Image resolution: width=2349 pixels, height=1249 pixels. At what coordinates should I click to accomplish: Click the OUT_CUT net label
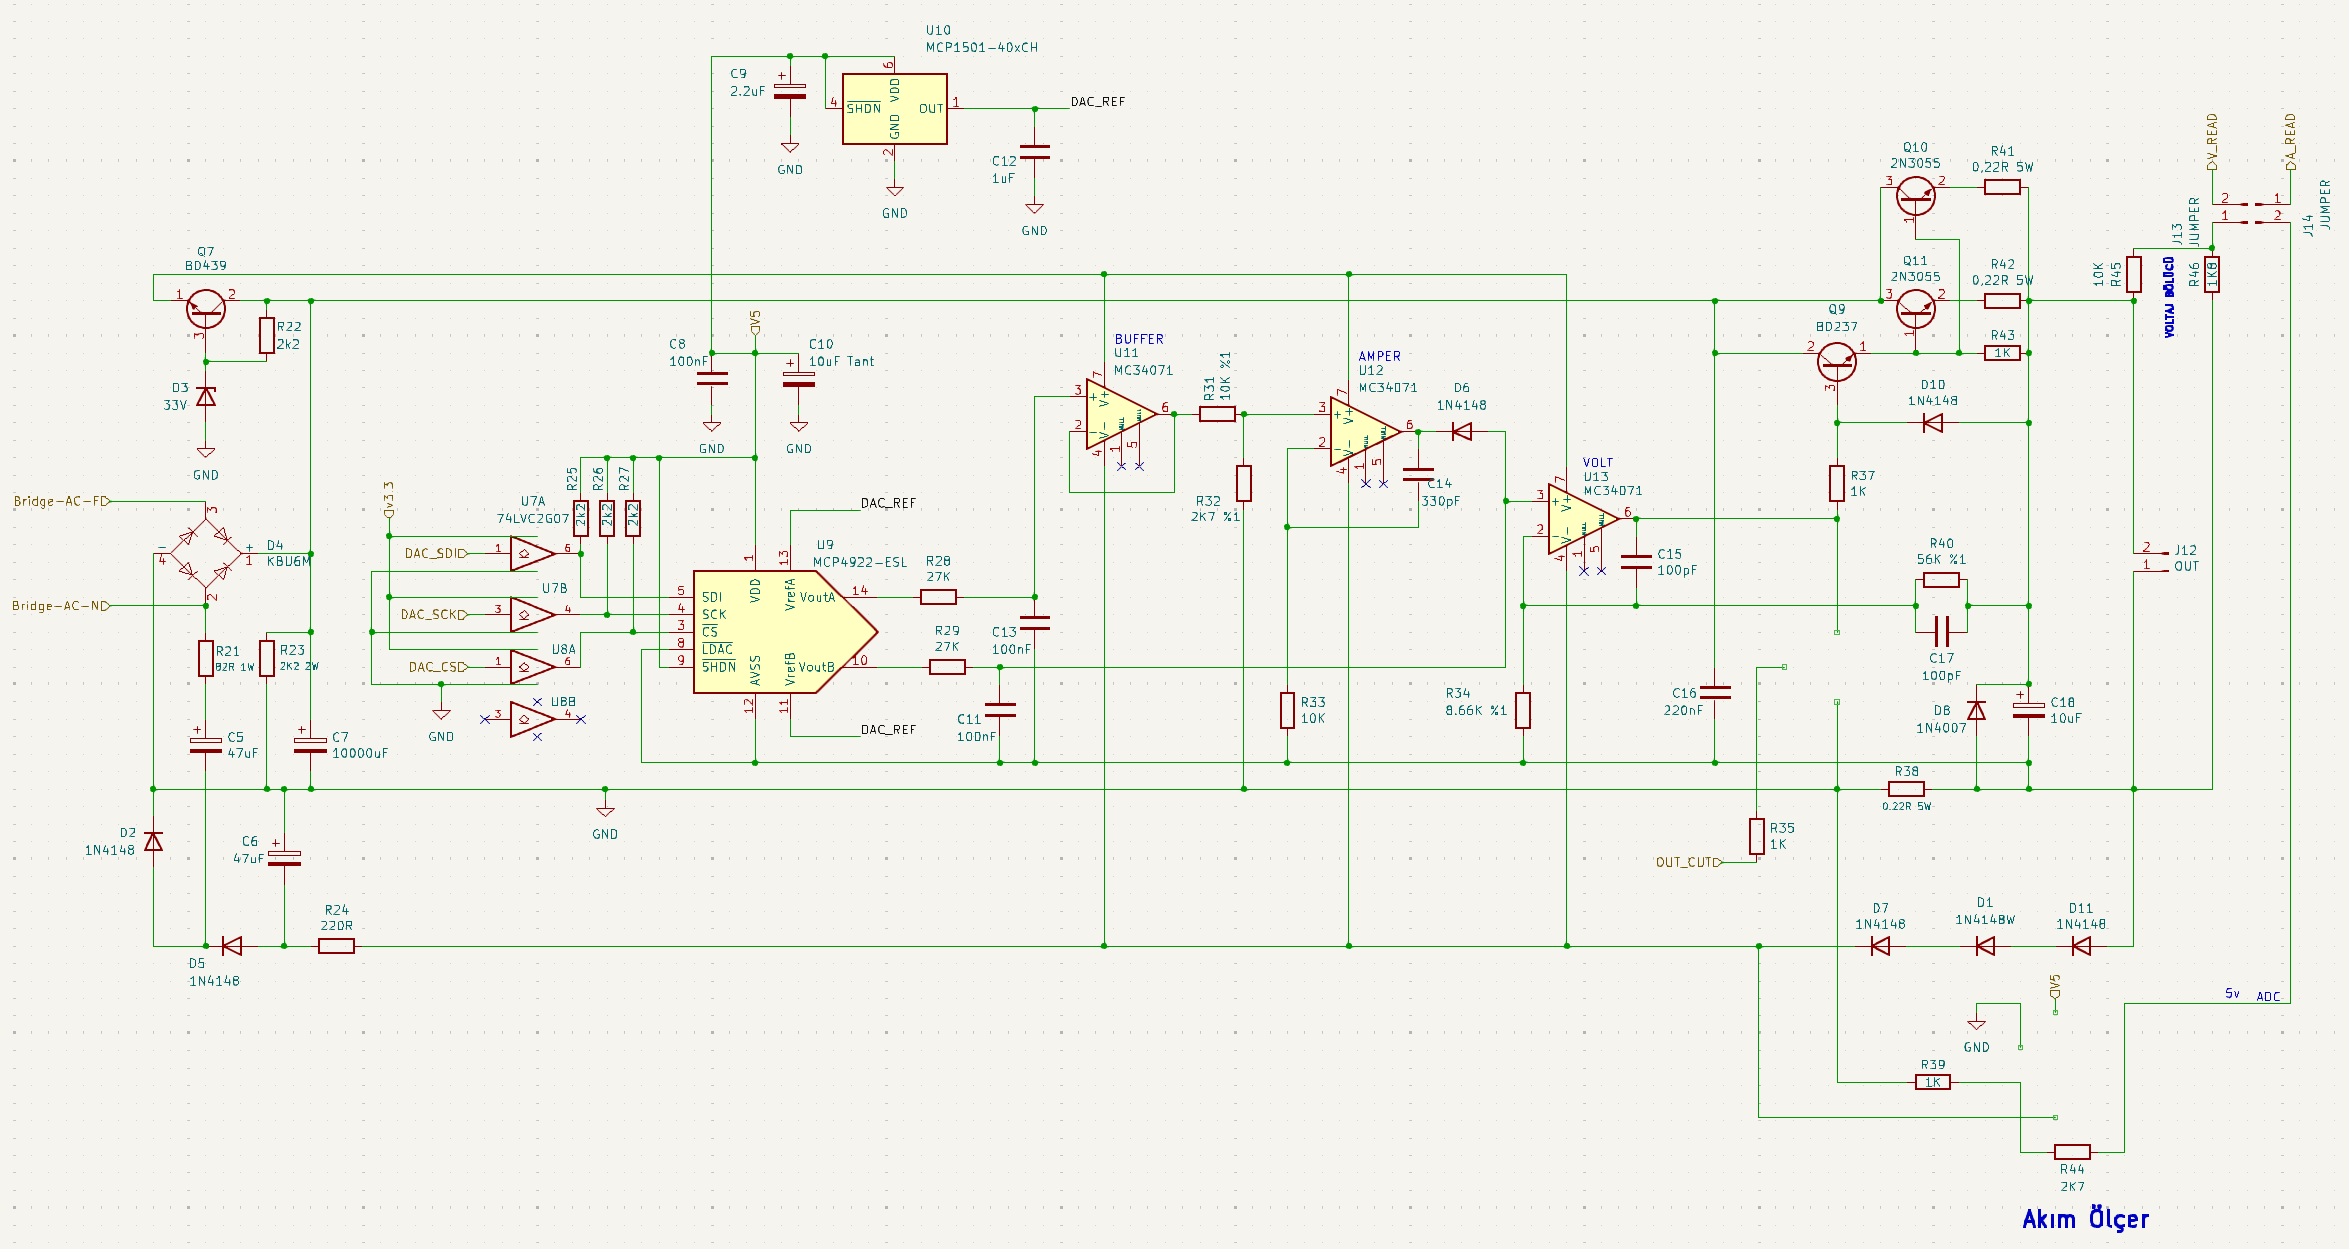(1689, 862)
